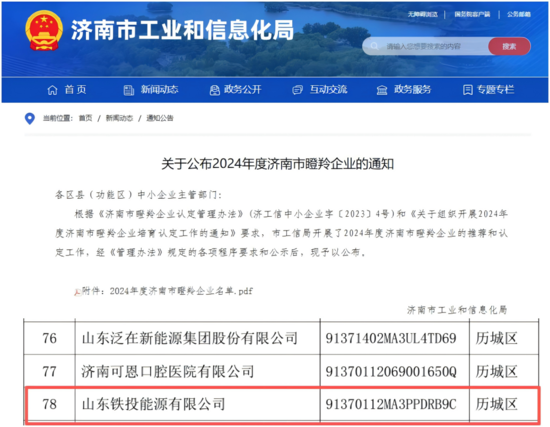Click the 政务公开 menu icon
This screenshot has height=427, width=550.
tap(214, 90)
